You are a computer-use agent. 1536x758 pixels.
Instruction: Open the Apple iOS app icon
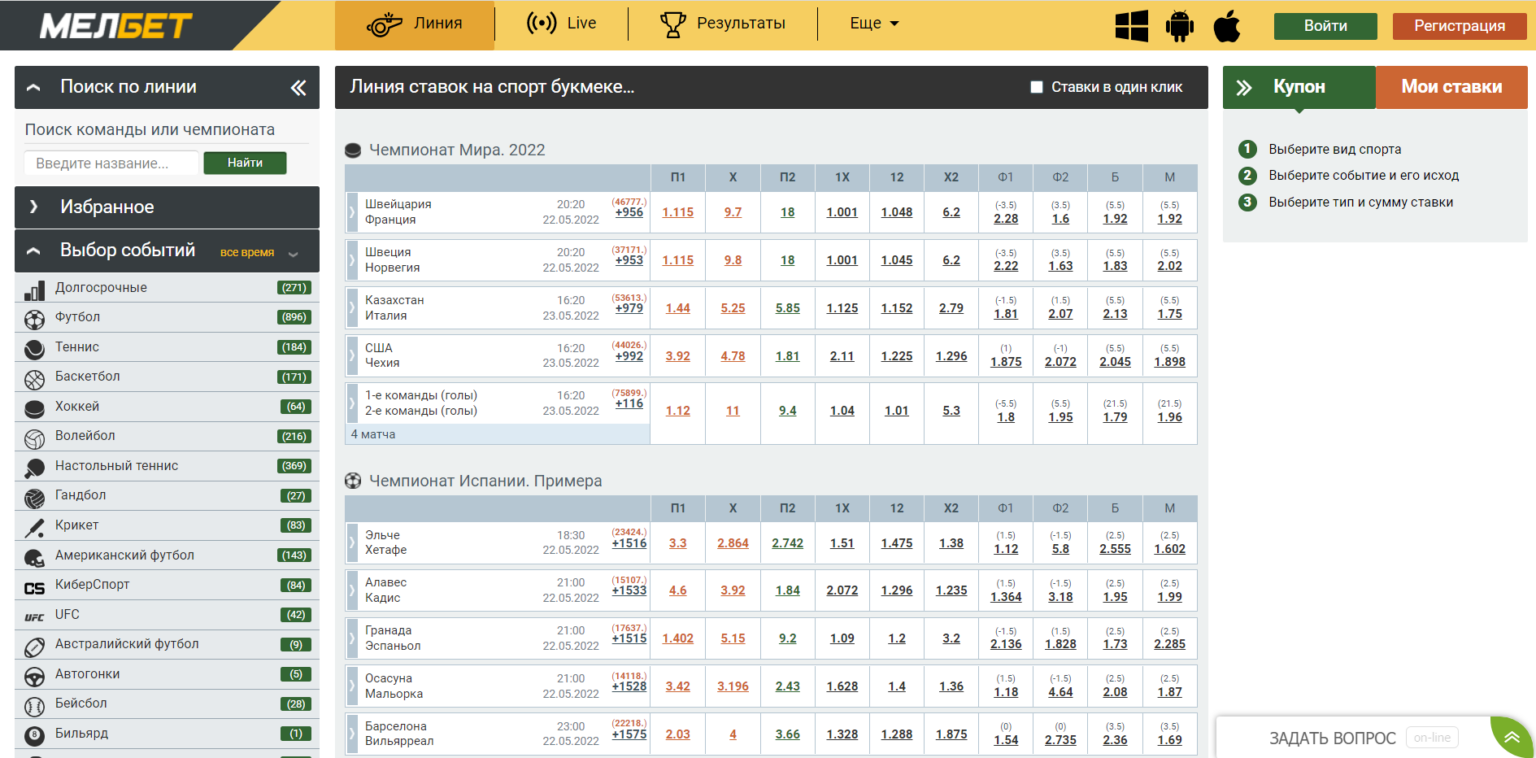pos(1227,26)
